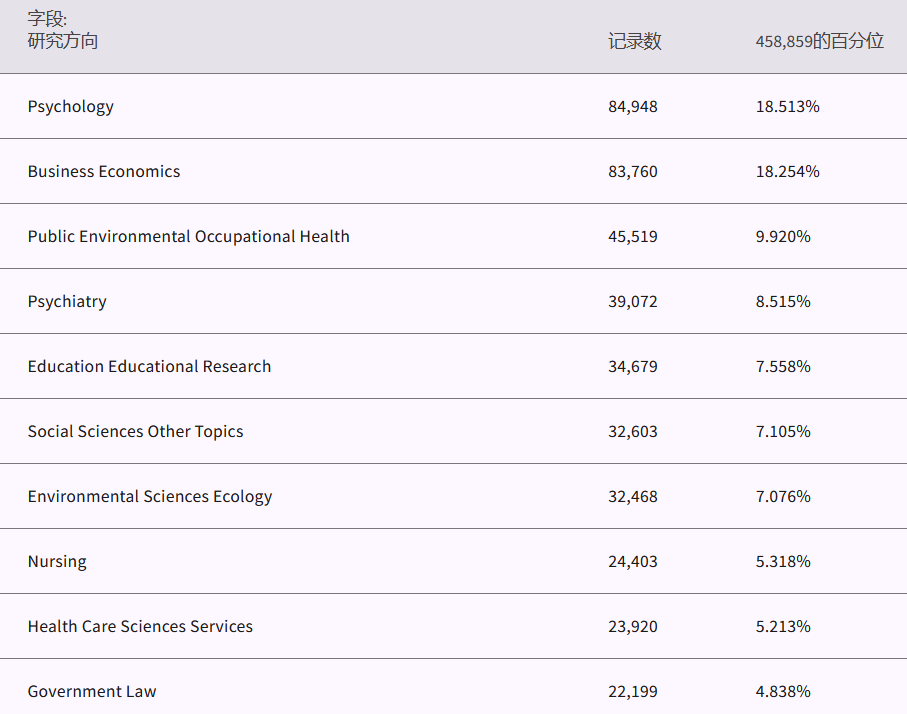
Task: Select the Government Law entry
Action: coord(92,692)
